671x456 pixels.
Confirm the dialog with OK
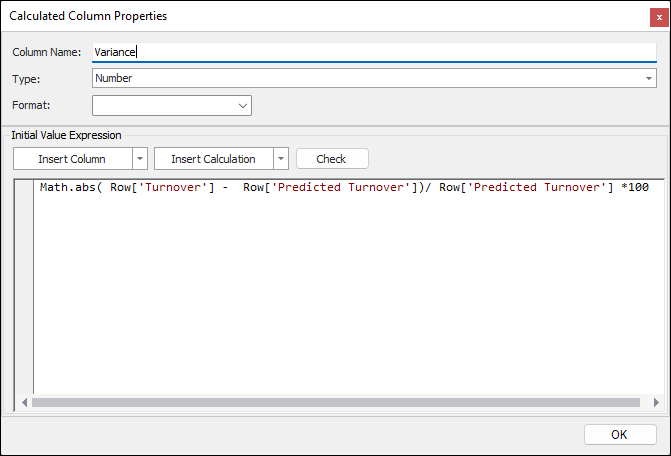tap(619, 435)
